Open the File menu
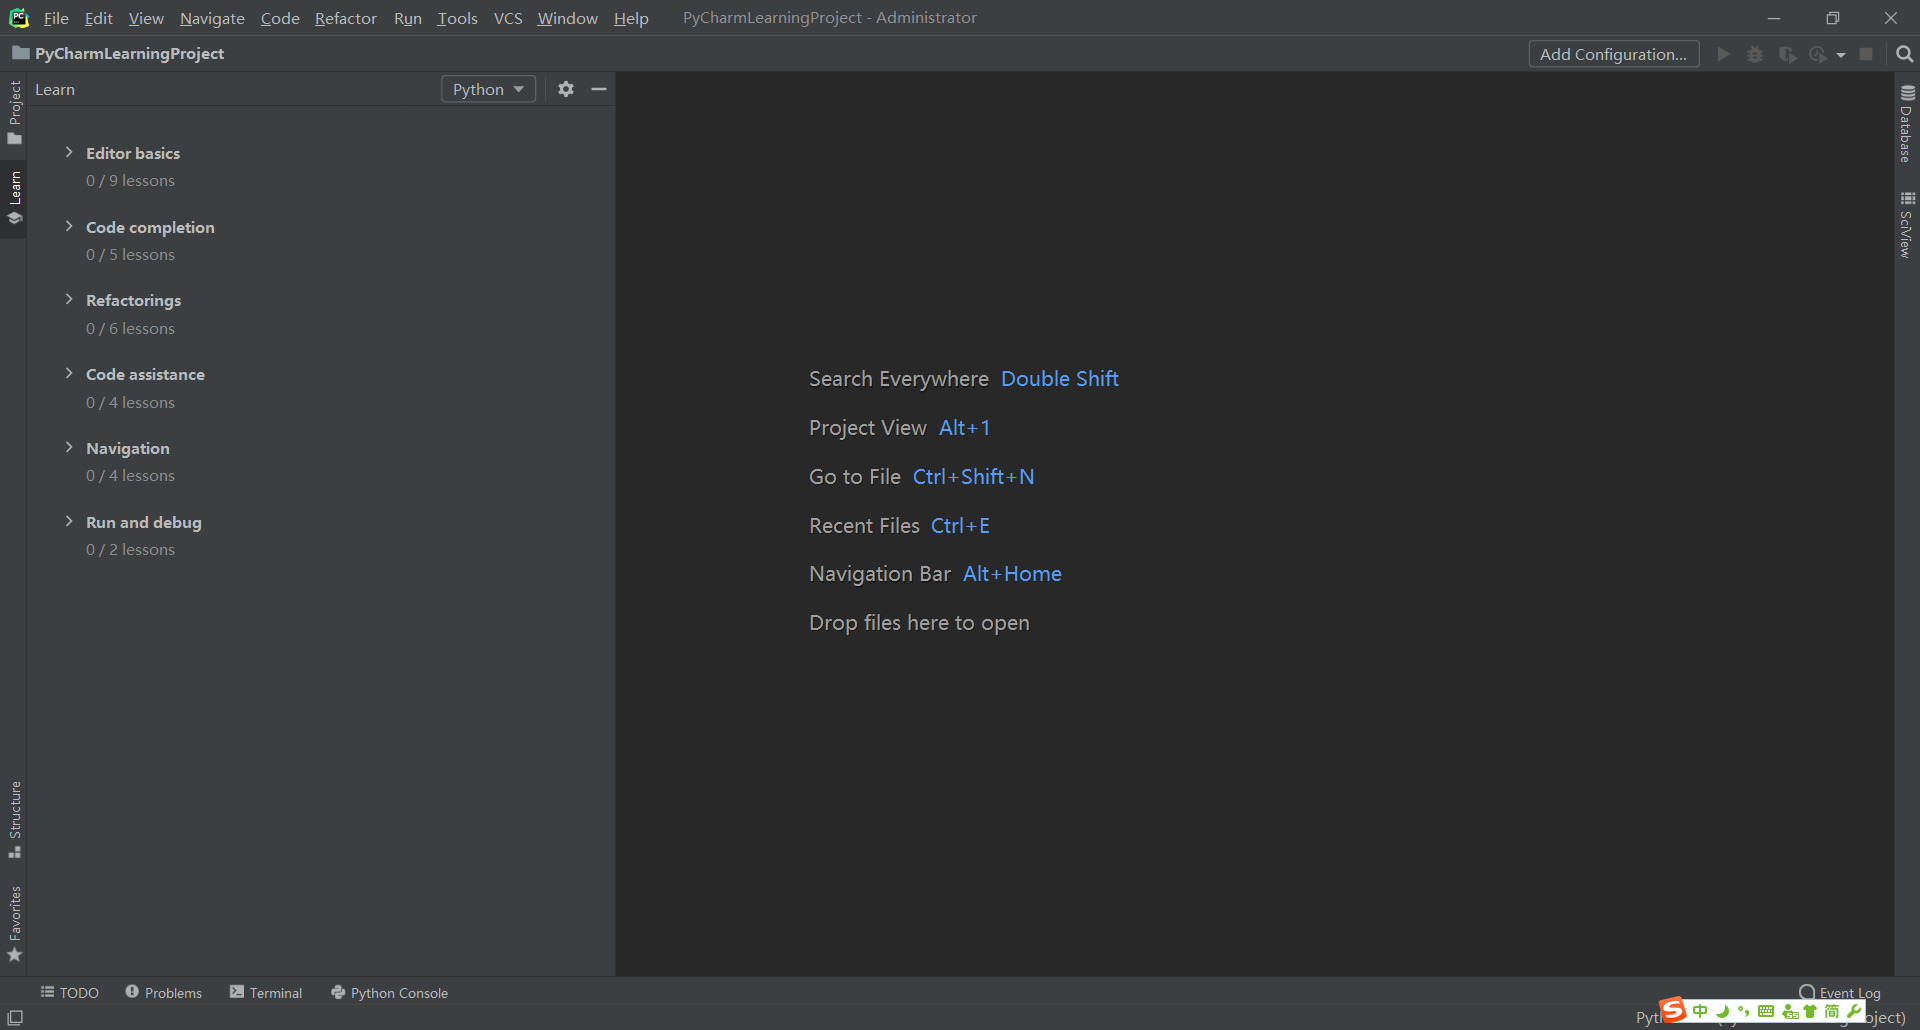 click(56, 18)
